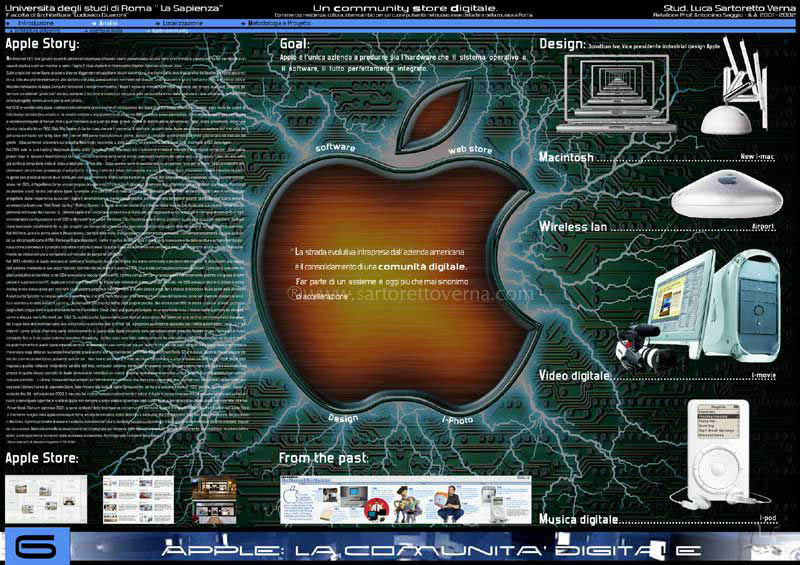Click the Apple logo in the past banner
Viewport: 800px width, 565px height.
click(x=291, y=496)
